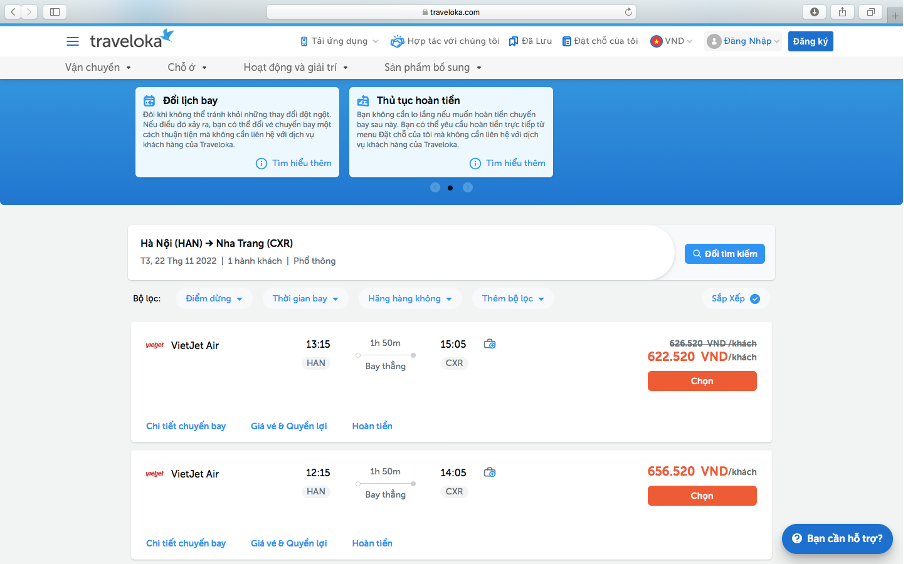This screenshot has width=904, height=564.
Task: Click VietJet logo on 13:15 flight
Action: pos(155,345)
